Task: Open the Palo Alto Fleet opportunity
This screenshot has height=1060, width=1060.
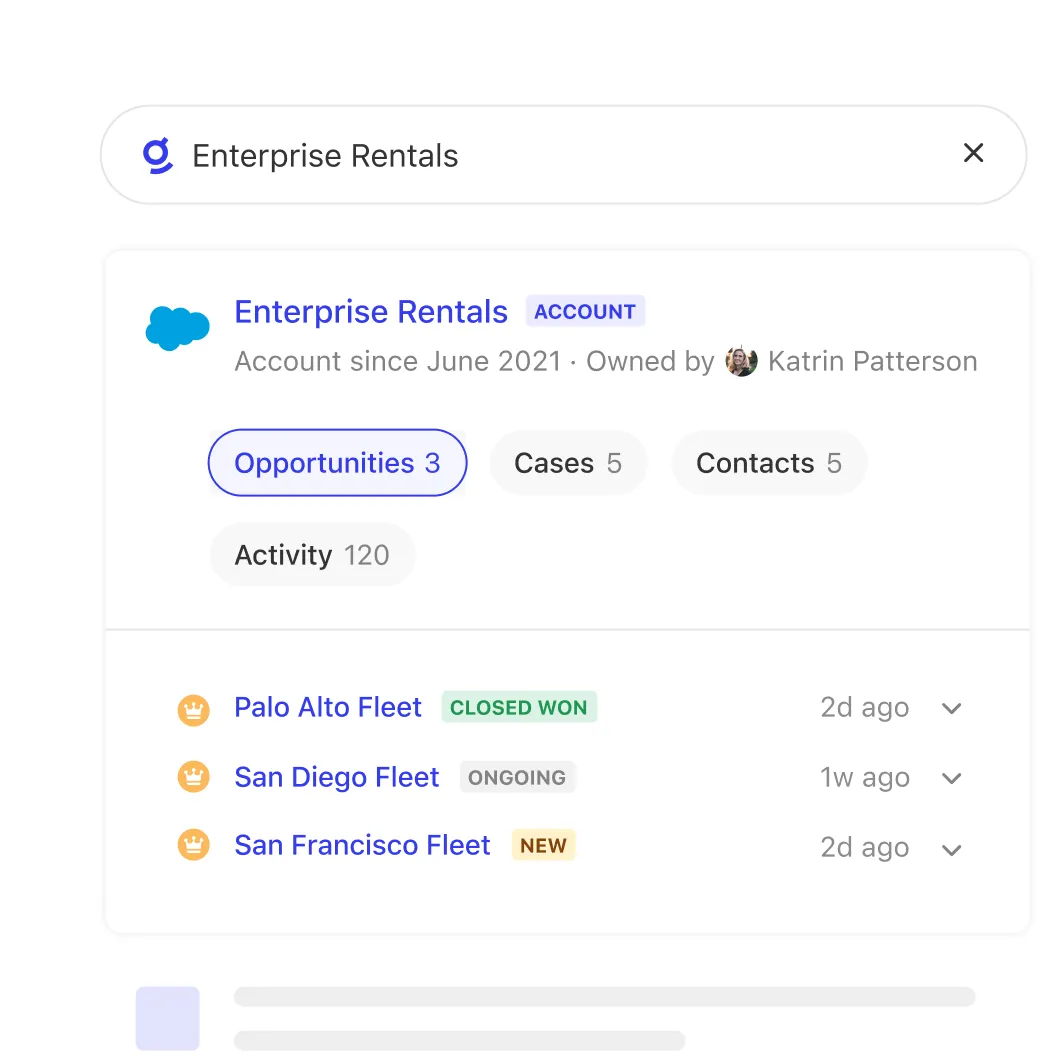Action: click(328, 707)
